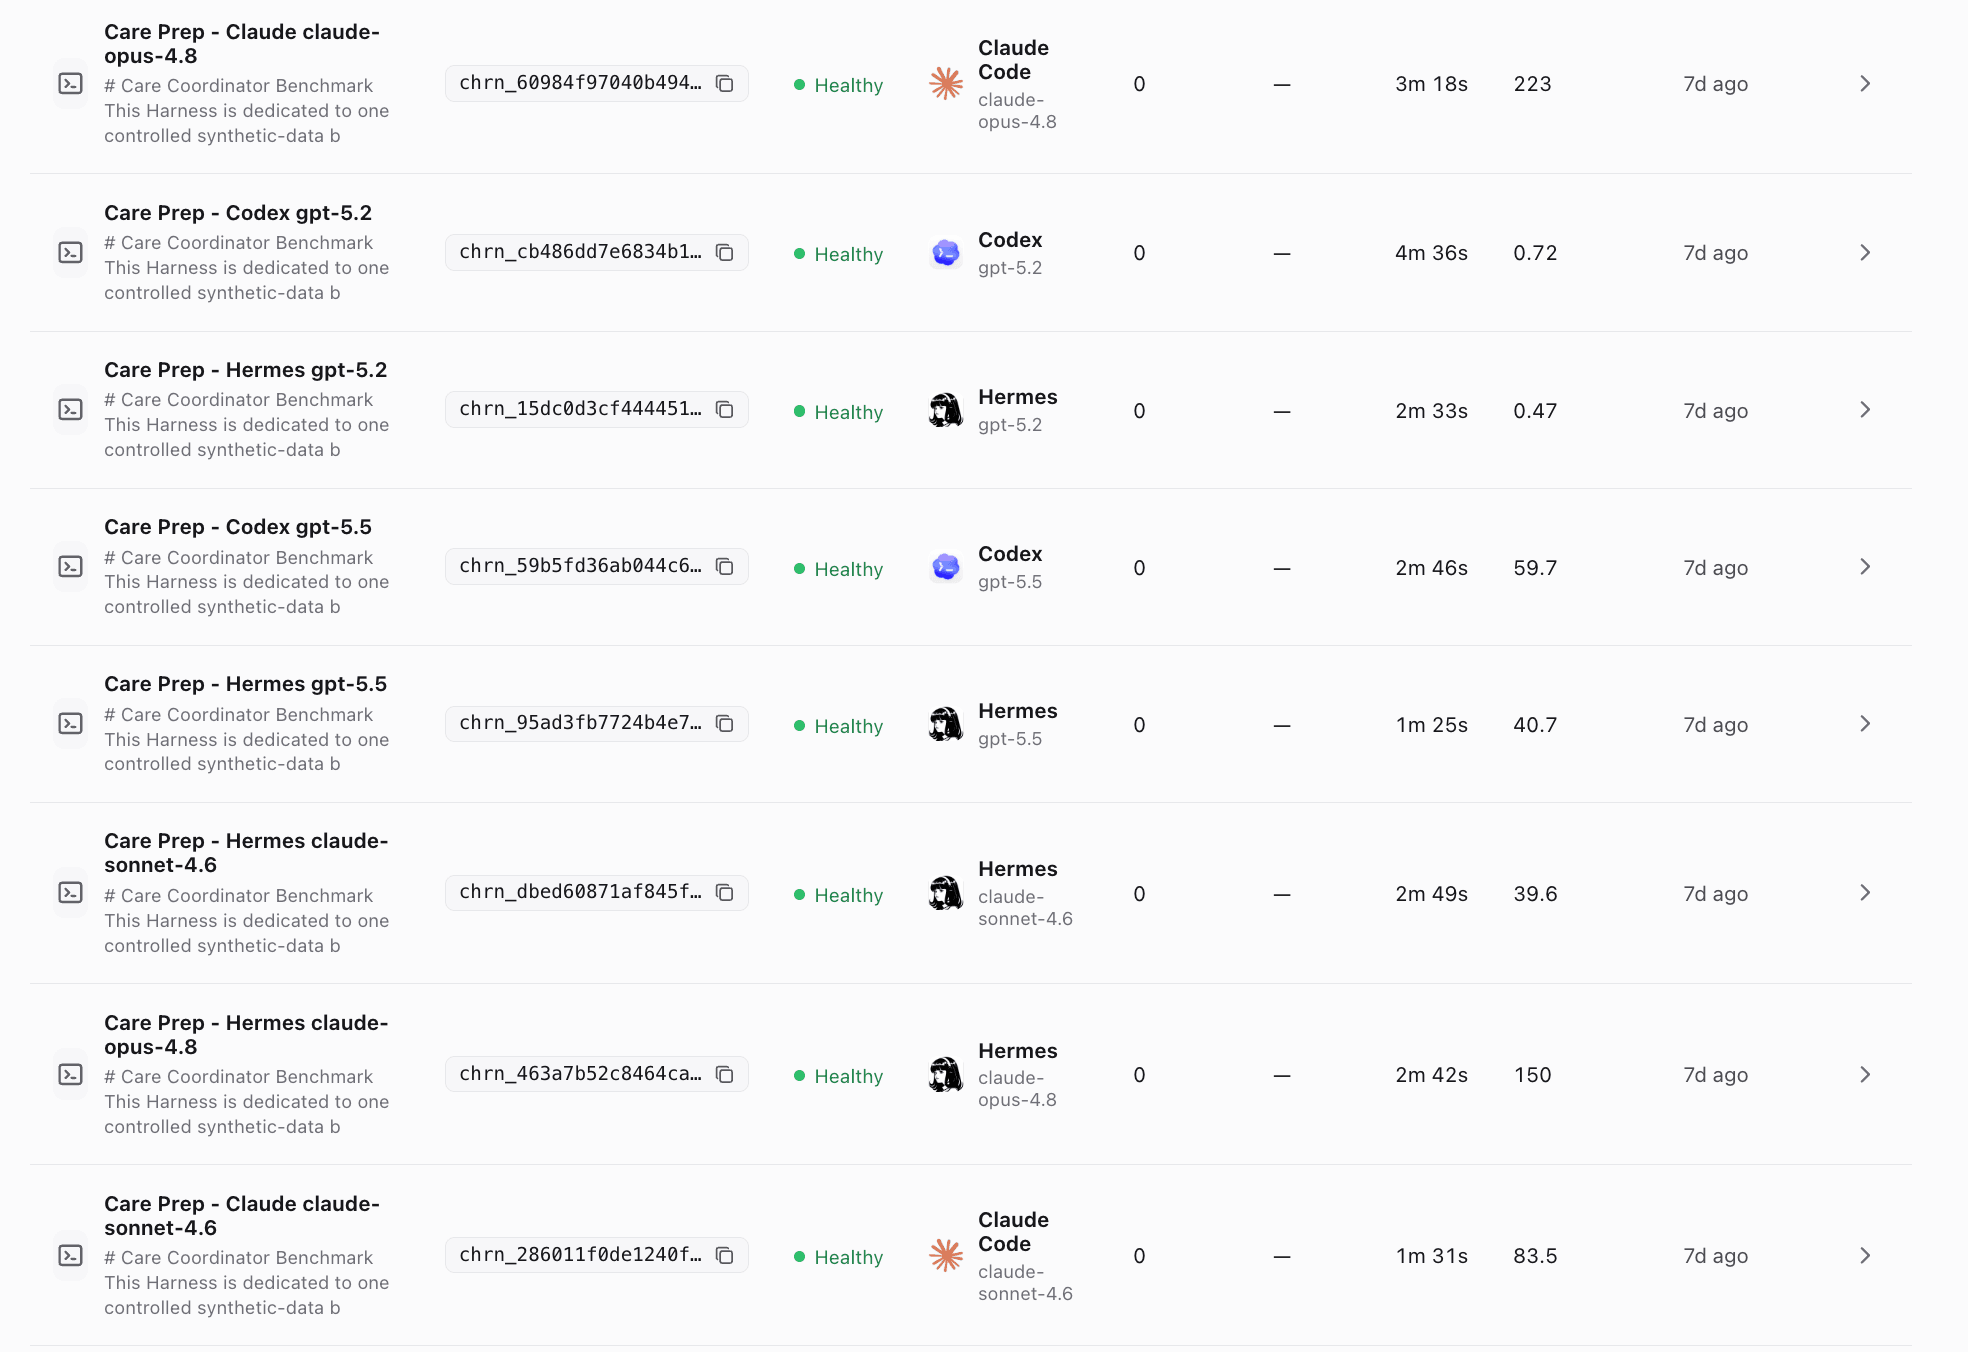This screenshot has width=1968, height=1352.
Task: Click Codex logo in gpt-5.5 row
Action: tap(946, 567)
